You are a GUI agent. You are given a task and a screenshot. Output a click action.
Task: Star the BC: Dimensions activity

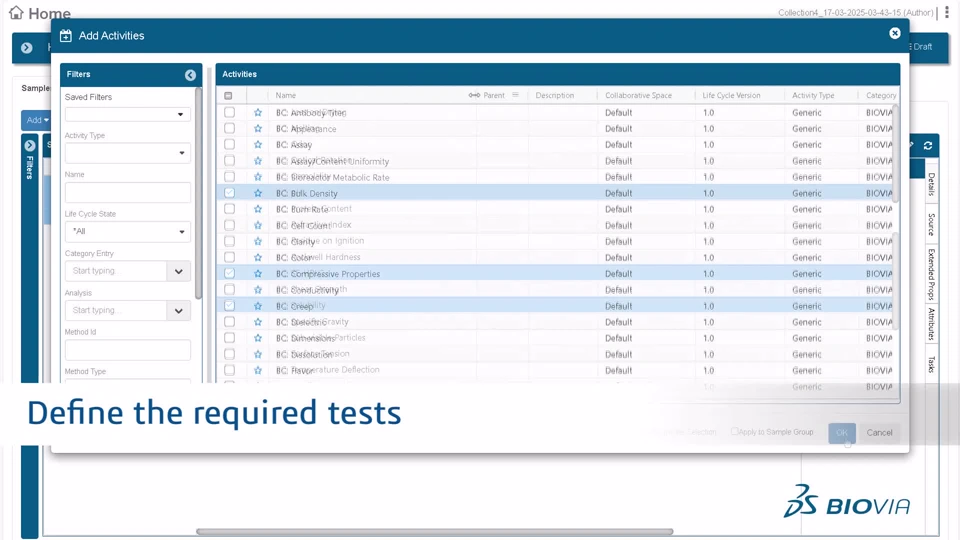coord(258,338)
